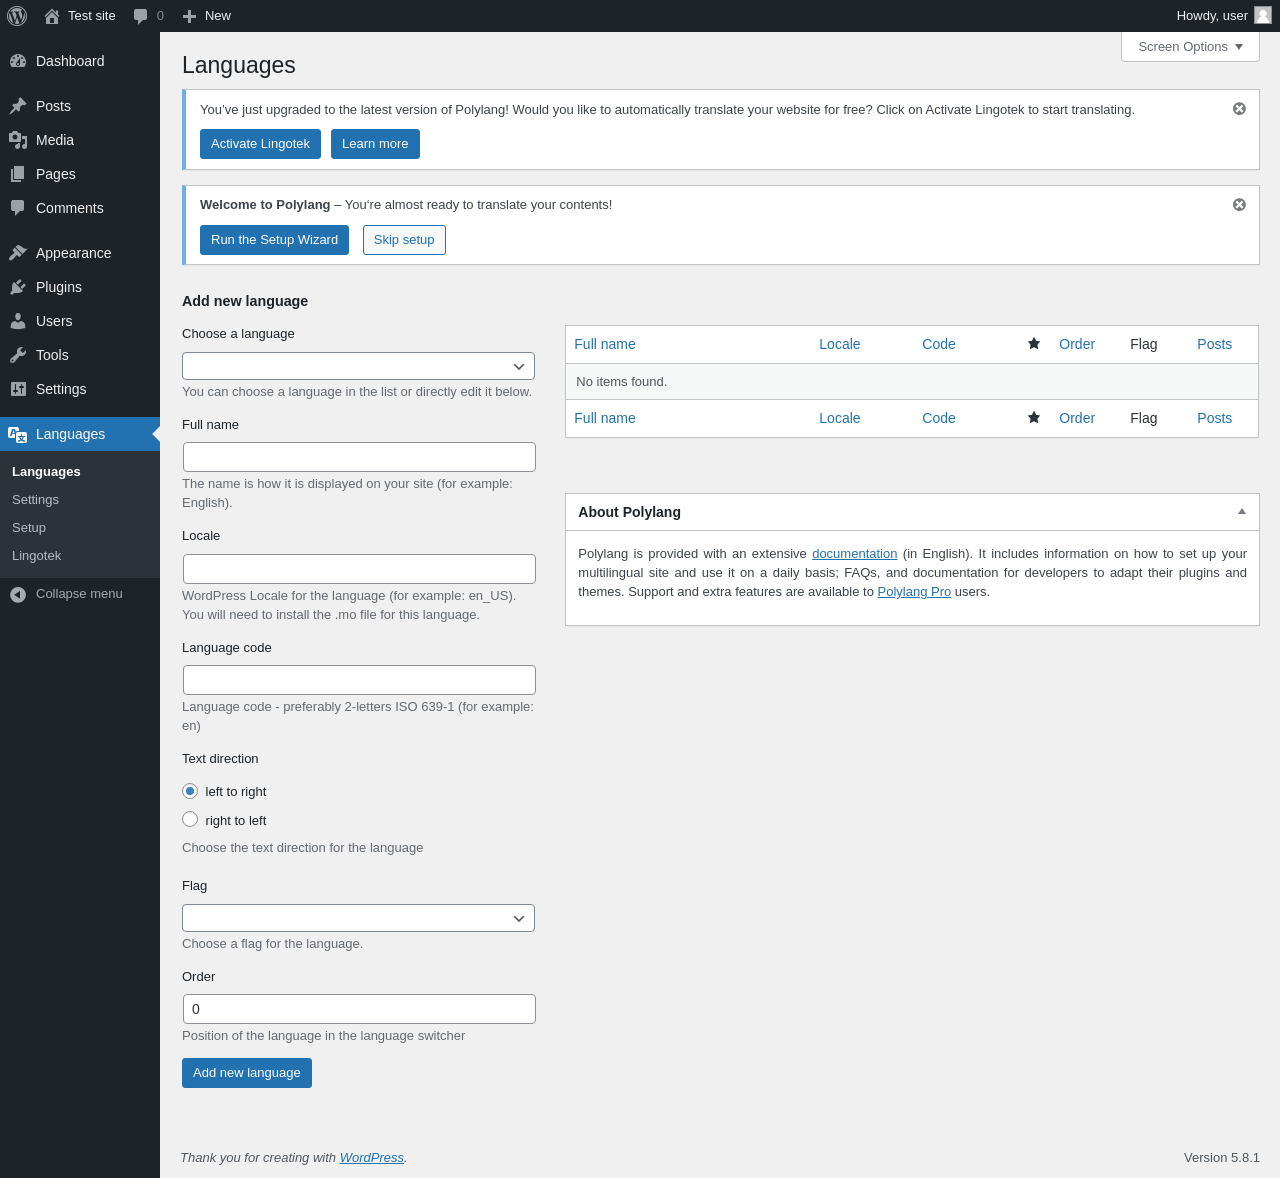The width and height of the screenshot is (1280, 1178).
Task: Click the Settings sliders icon
Action: (18, 389)
